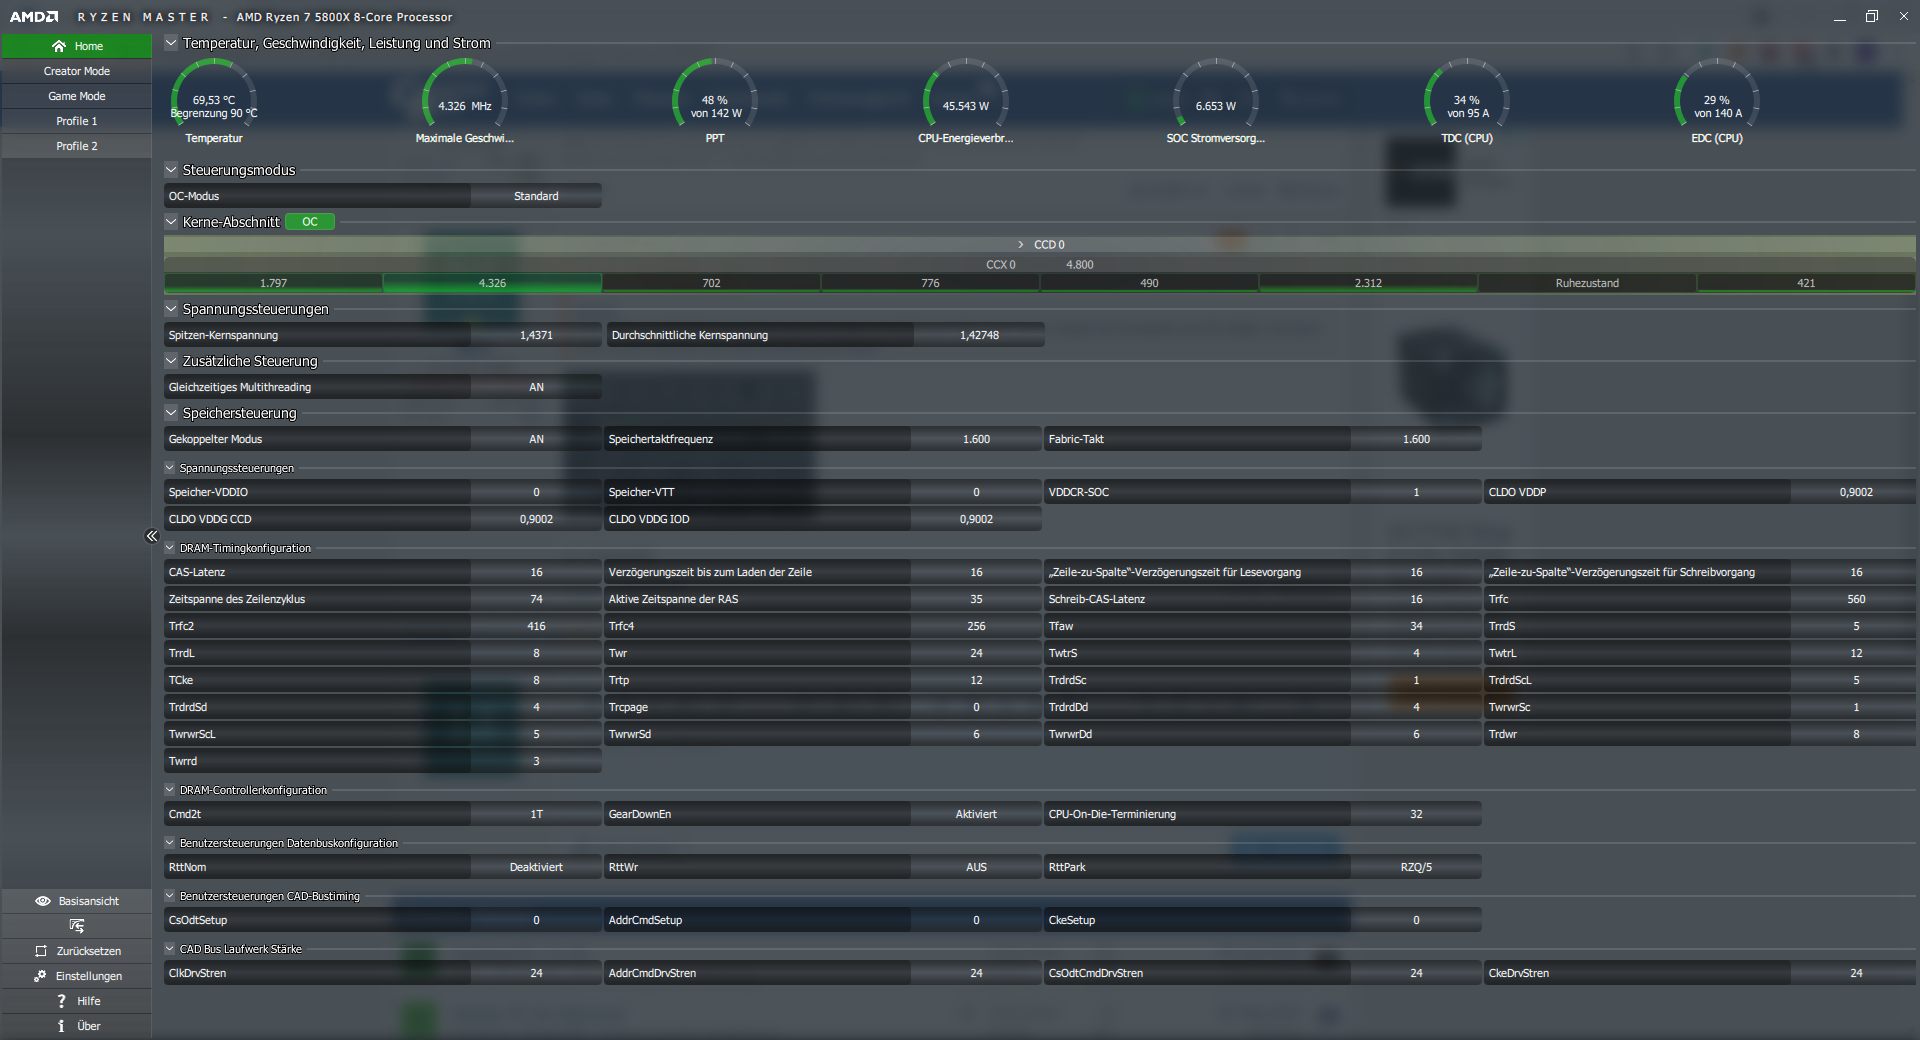Collapse Benutzersteuerungen Datenbuskonfiguration subsection
Viewport: 1920px width, 1040px height.
pyautogui.click(x=170, y=843)
